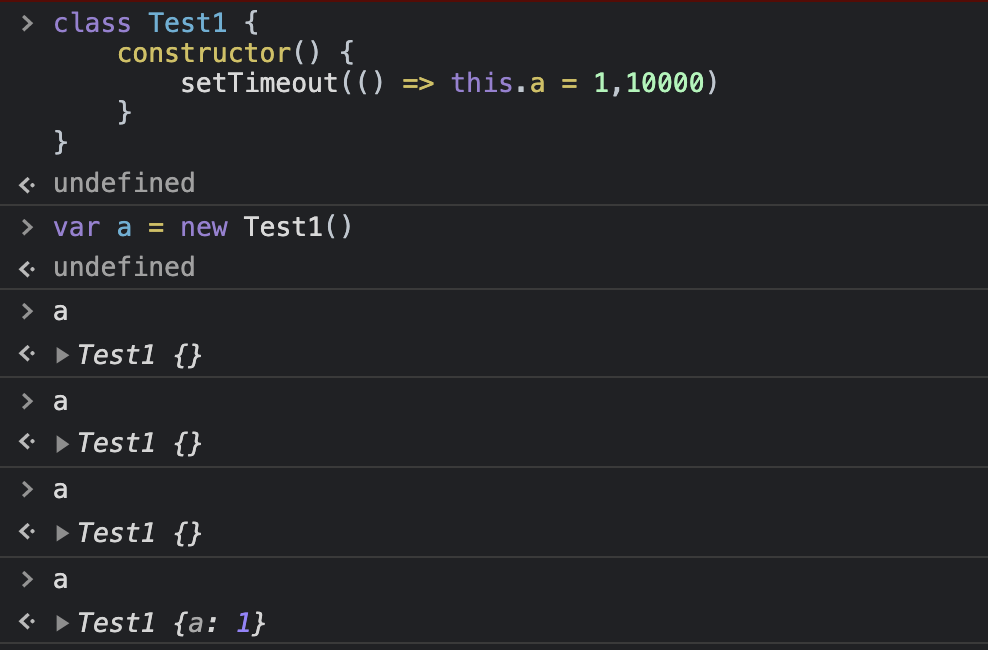The height and width of the screenshot is (650, 988).
Task: Click the setTimeout arrow function line
Action: click(449, 83)
